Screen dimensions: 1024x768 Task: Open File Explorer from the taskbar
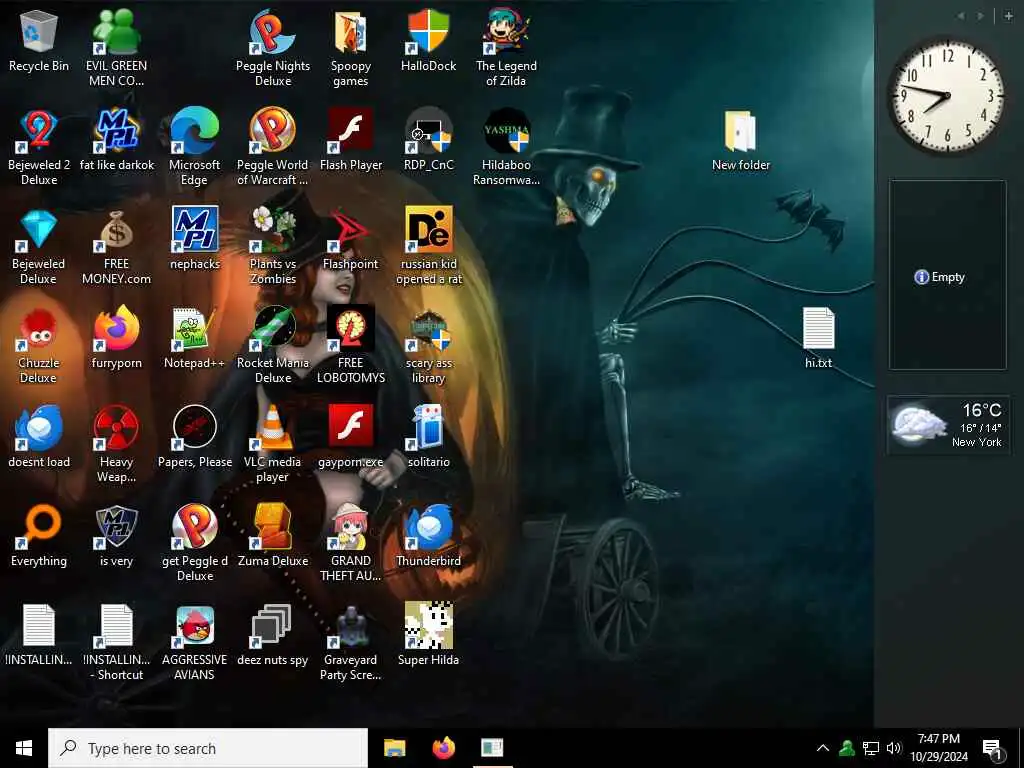[x=394, y=748]
